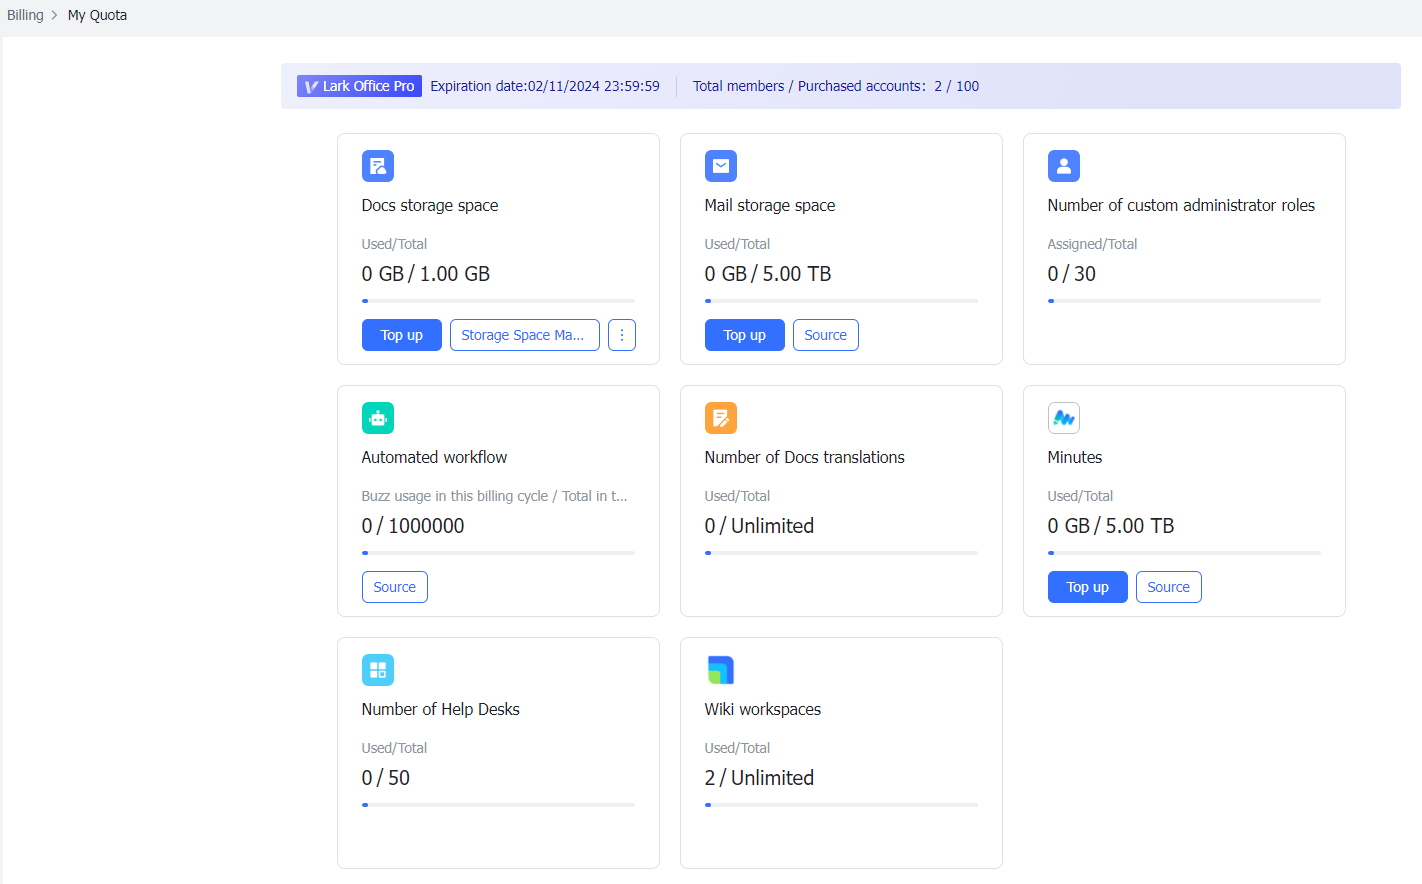Click the "2 / Unlimited" wiki value
1422x884 pixels.
point(759,778)
